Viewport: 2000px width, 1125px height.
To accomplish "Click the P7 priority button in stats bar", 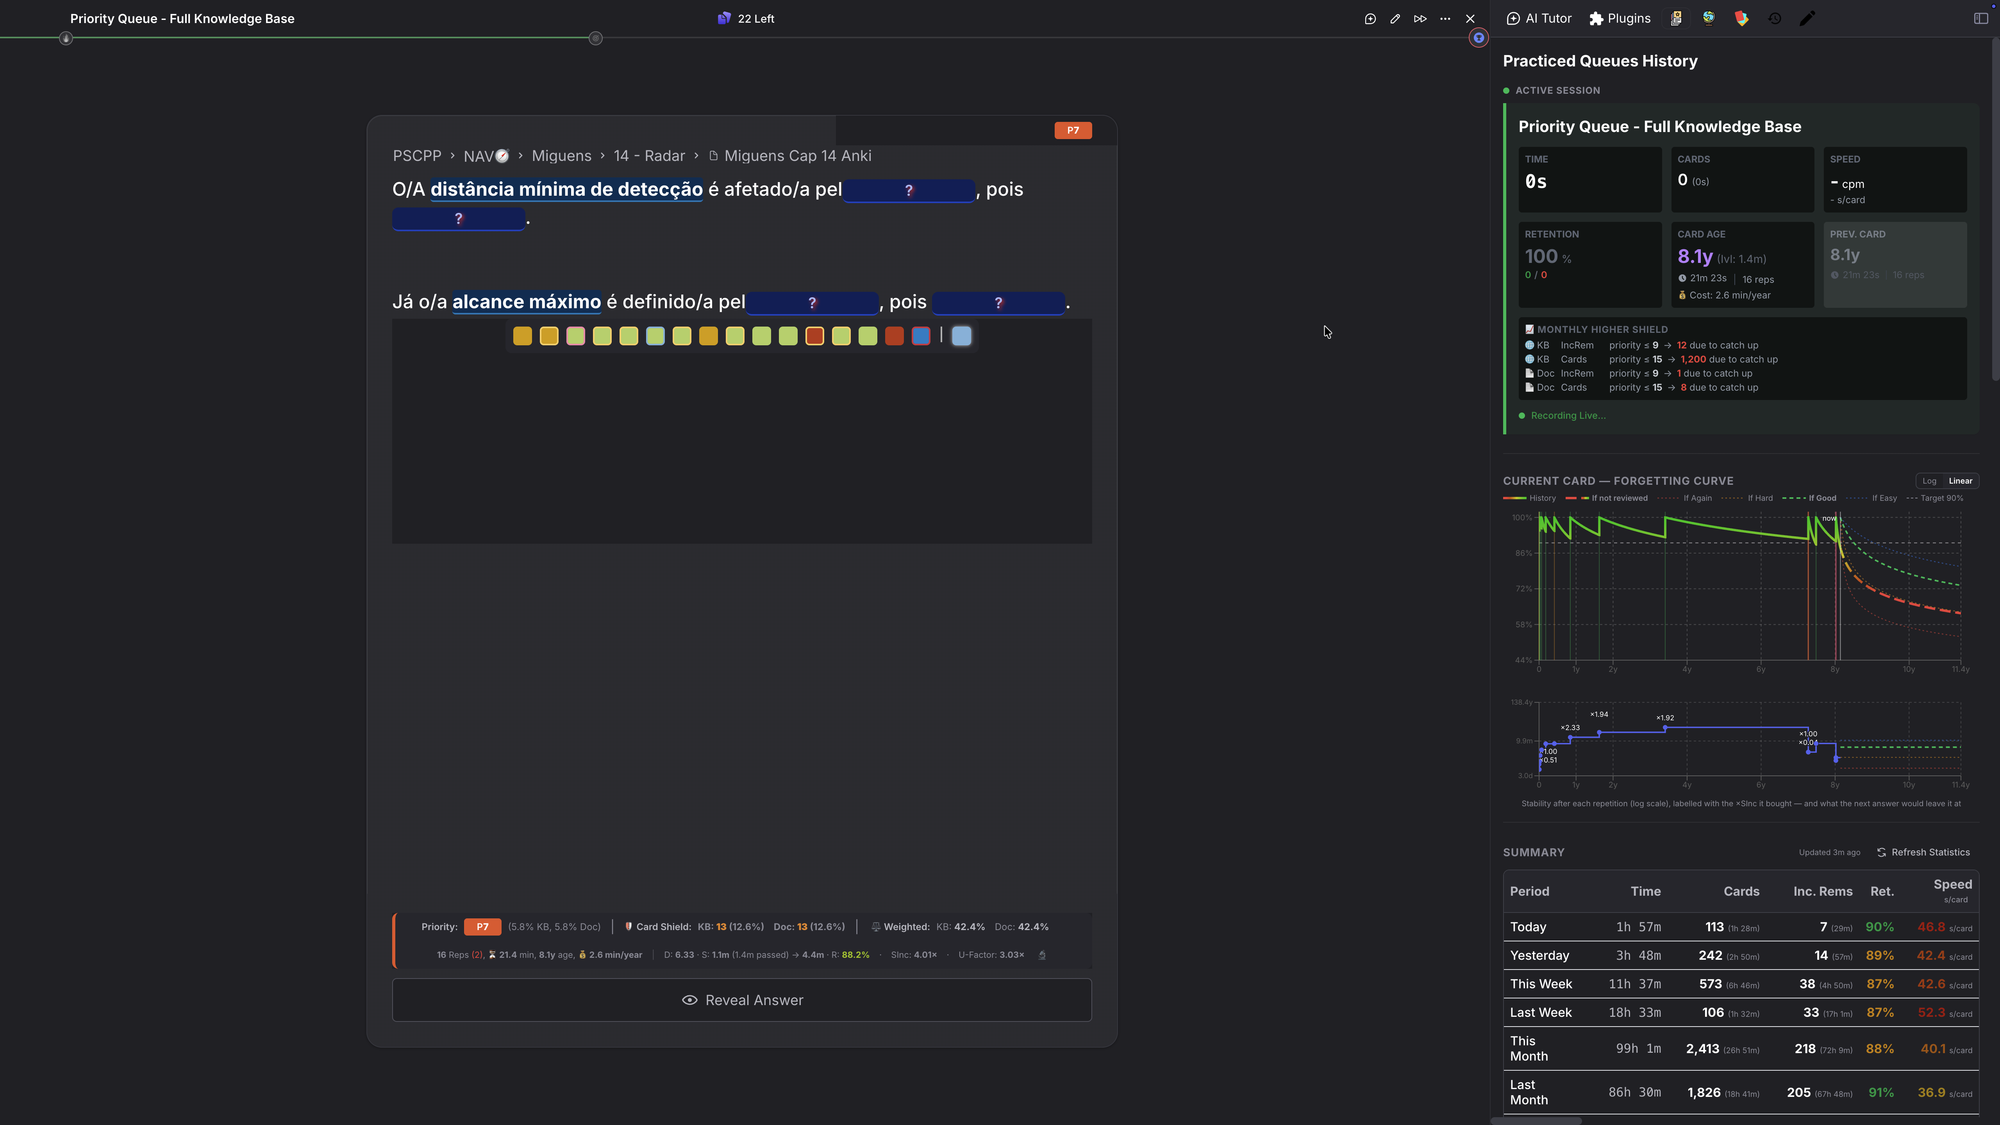I will 482,927.
